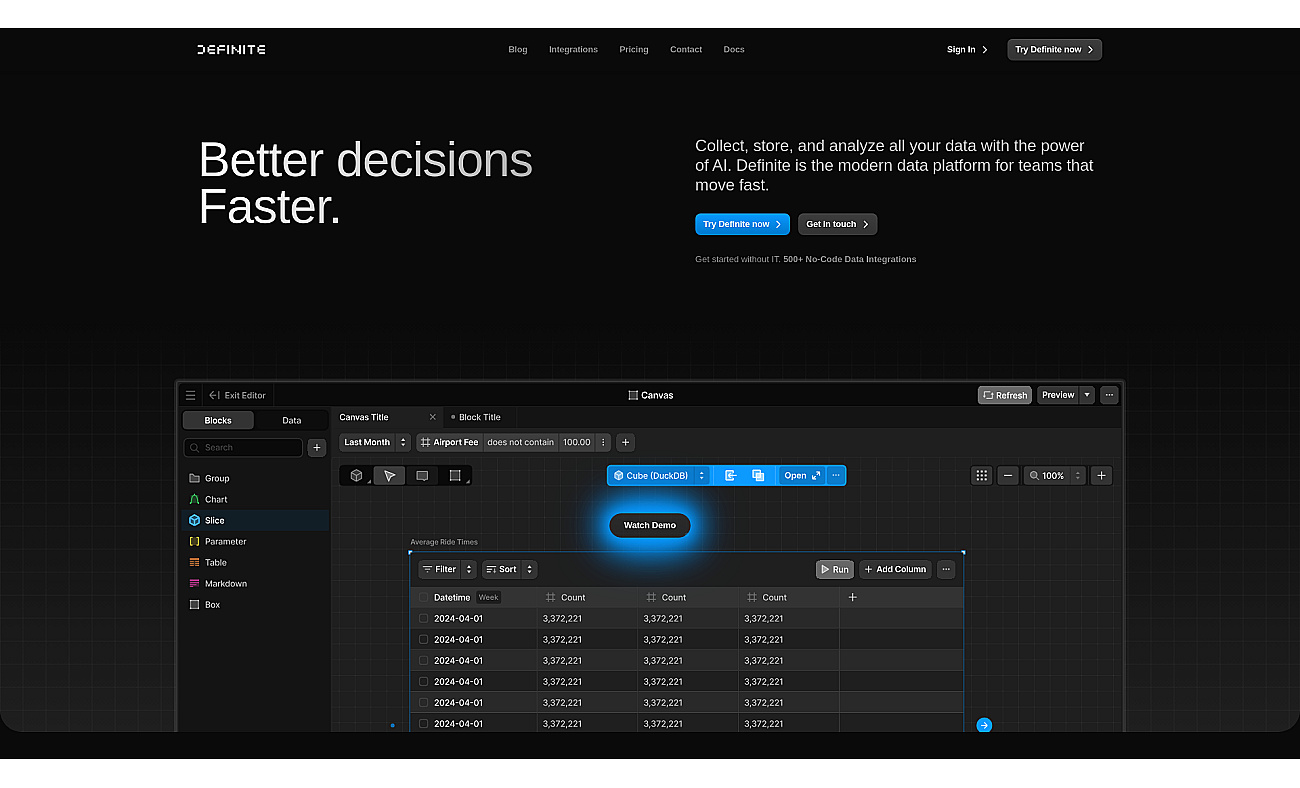The width and height of the screenshot is (1300, 788).
Task: Select the Parameter block
Action: (255, 541)
